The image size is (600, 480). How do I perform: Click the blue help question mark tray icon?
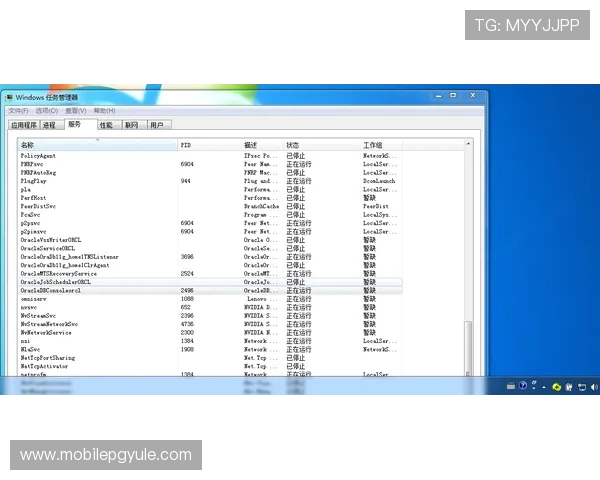(523, 386)
